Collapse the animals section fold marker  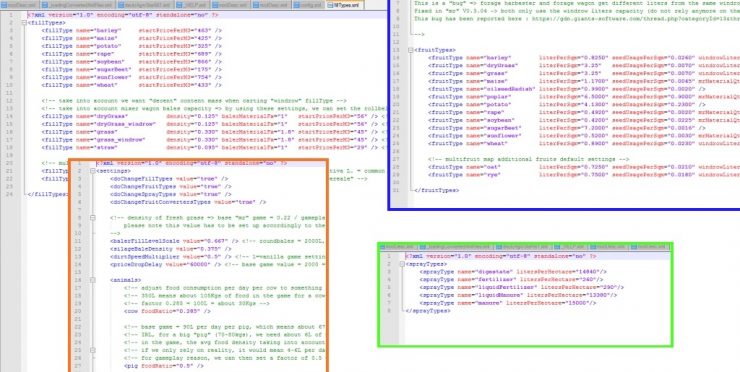93,280
